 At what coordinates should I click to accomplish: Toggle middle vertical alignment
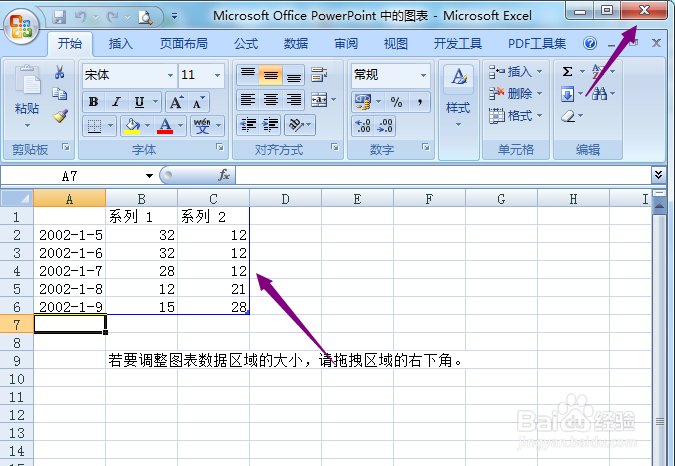[271, 75]
